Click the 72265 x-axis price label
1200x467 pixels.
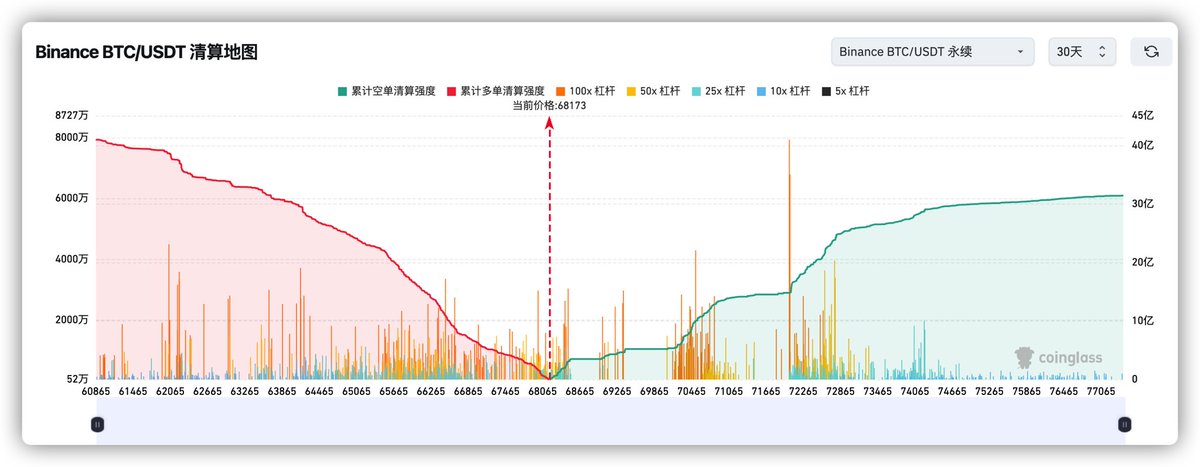pos(803,393)
